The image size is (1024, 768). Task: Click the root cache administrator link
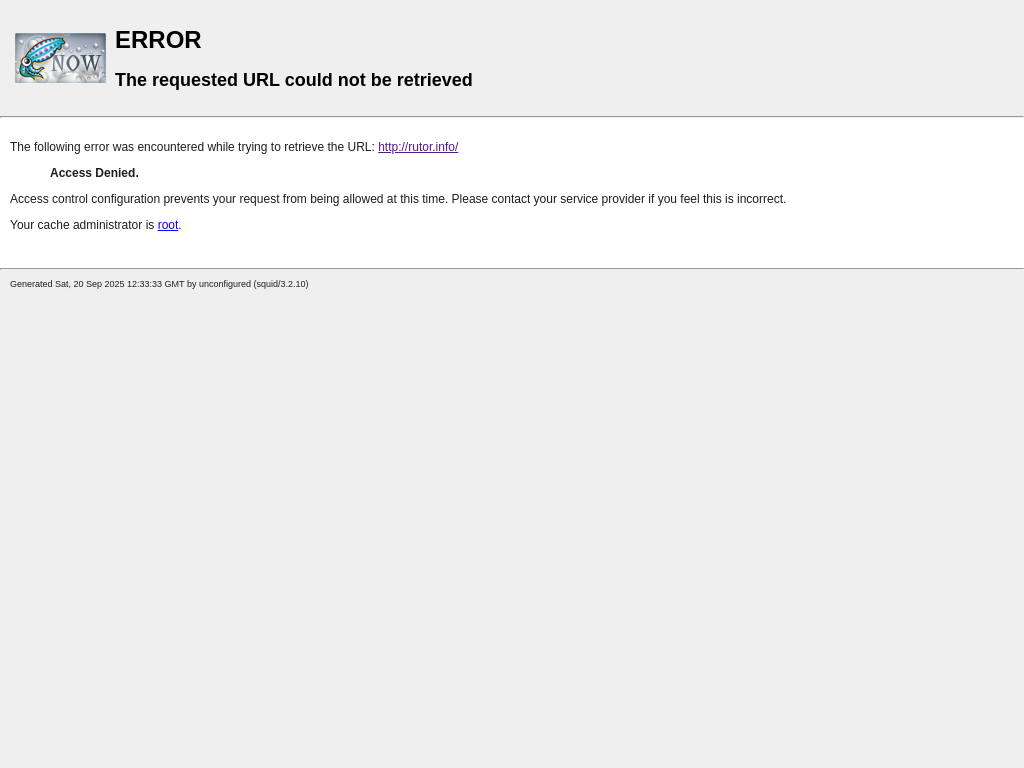[168, 225]
